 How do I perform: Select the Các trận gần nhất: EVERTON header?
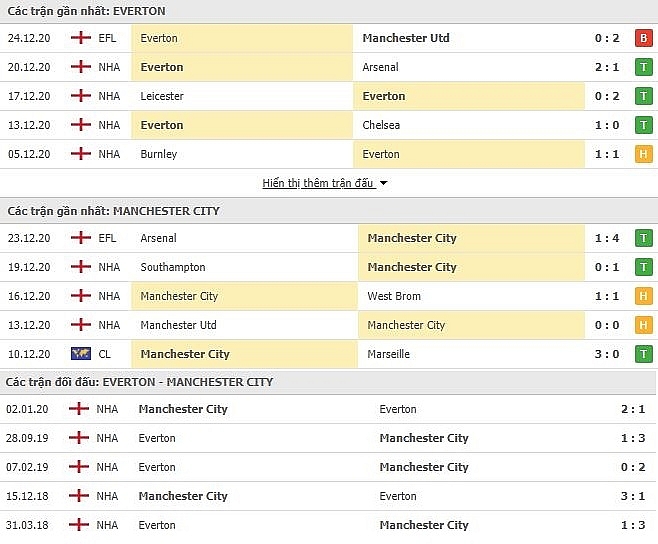click(x=86, y=11)
